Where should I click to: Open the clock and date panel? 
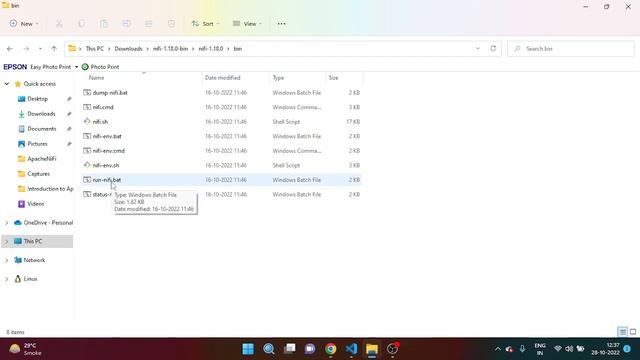point(606,349)
